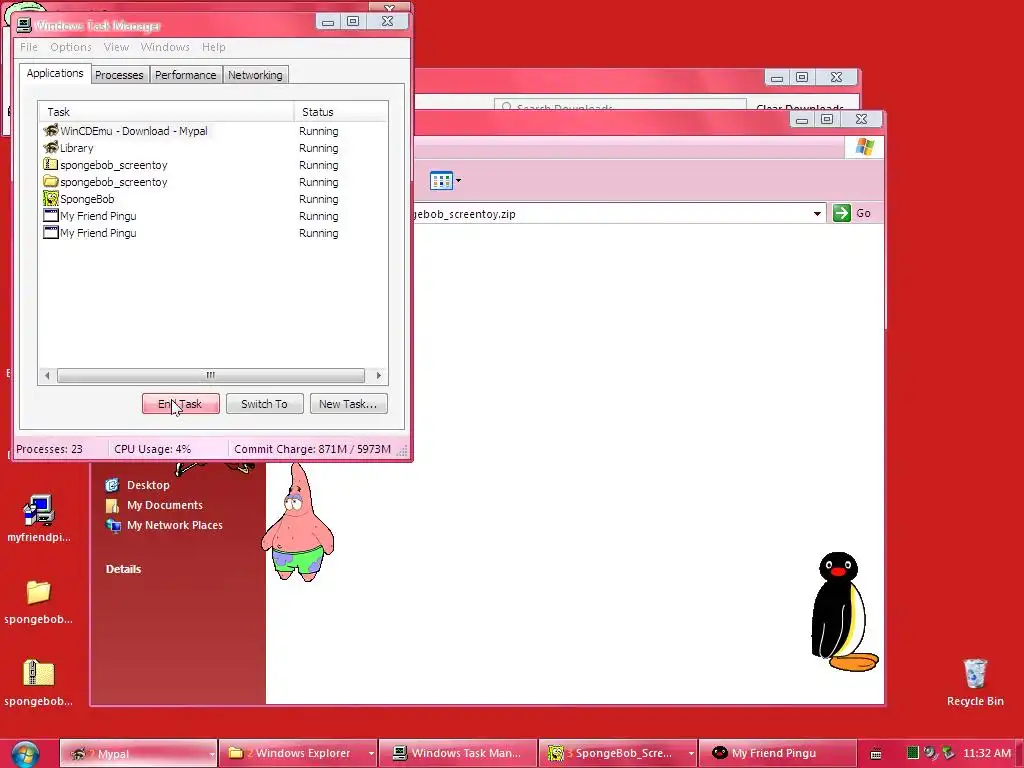
Task: Select the second My Friend Pingu task row
Action: [x=213, y=232]
